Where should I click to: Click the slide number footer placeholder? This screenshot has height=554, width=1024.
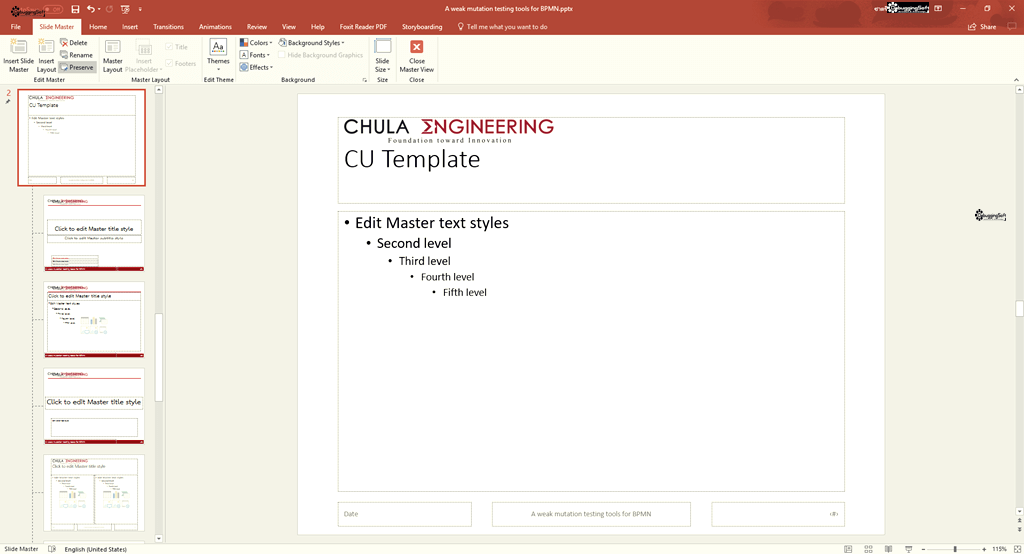click(x=778, y=514)
